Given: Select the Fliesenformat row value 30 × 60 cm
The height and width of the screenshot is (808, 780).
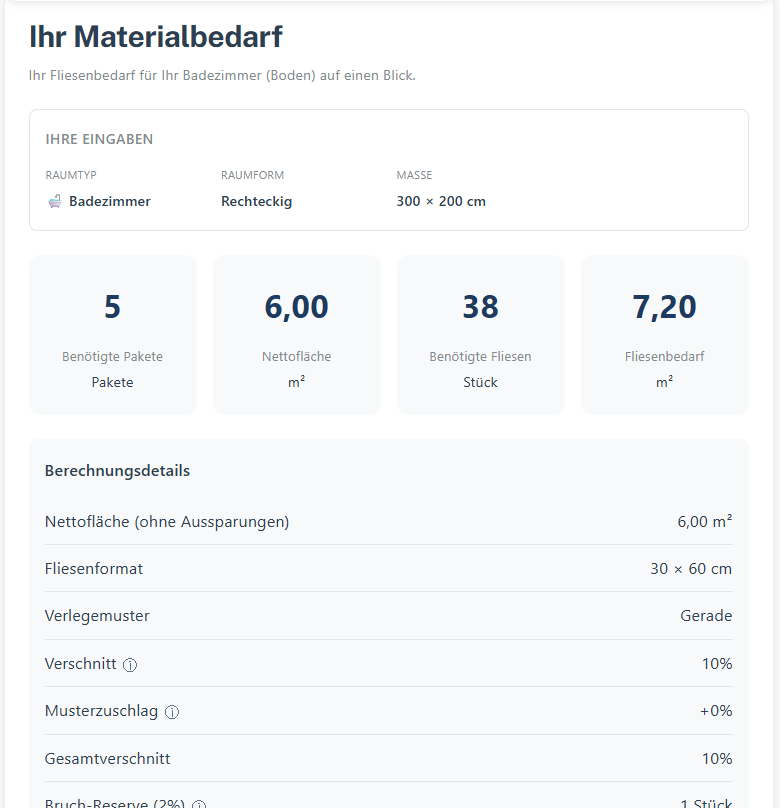Looking at the screenshot, I should (690, 569).
